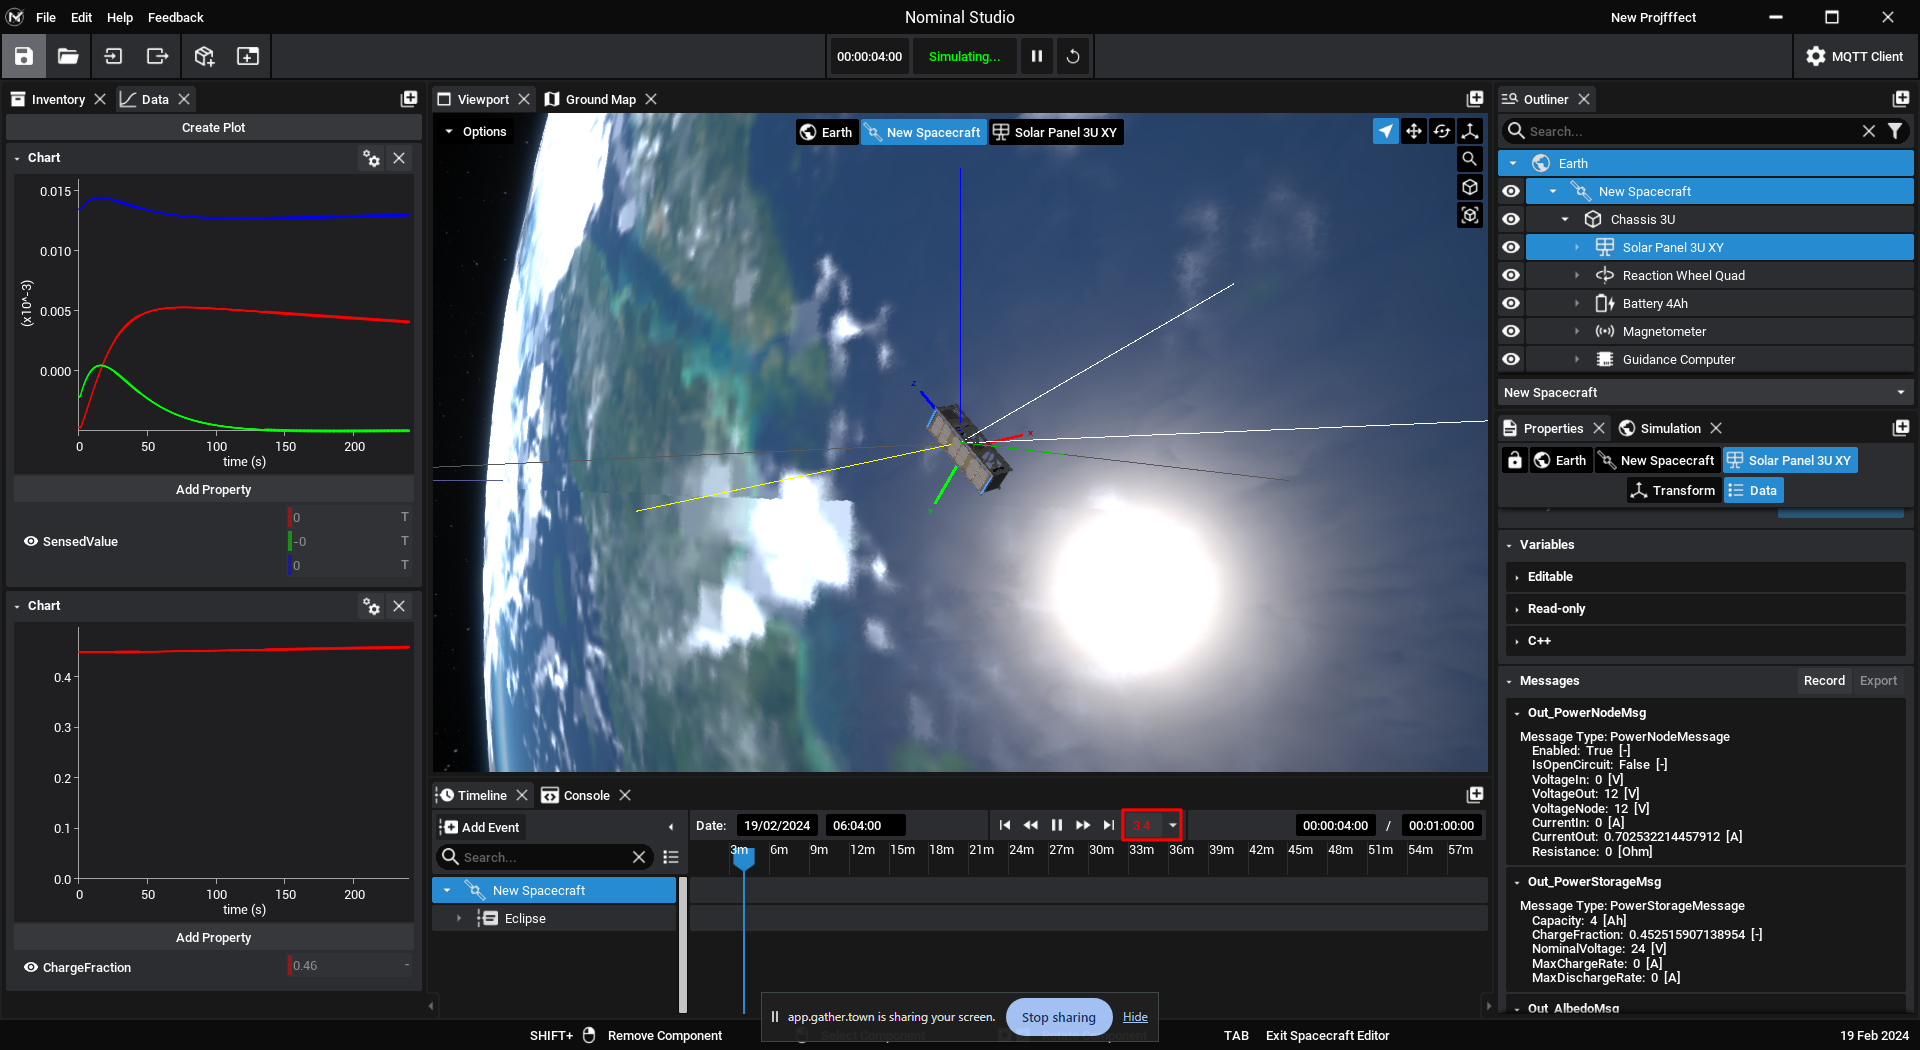1920x1050 pixels.
Task: Select the rotate tool in viewport
Action: (1442, 131)
